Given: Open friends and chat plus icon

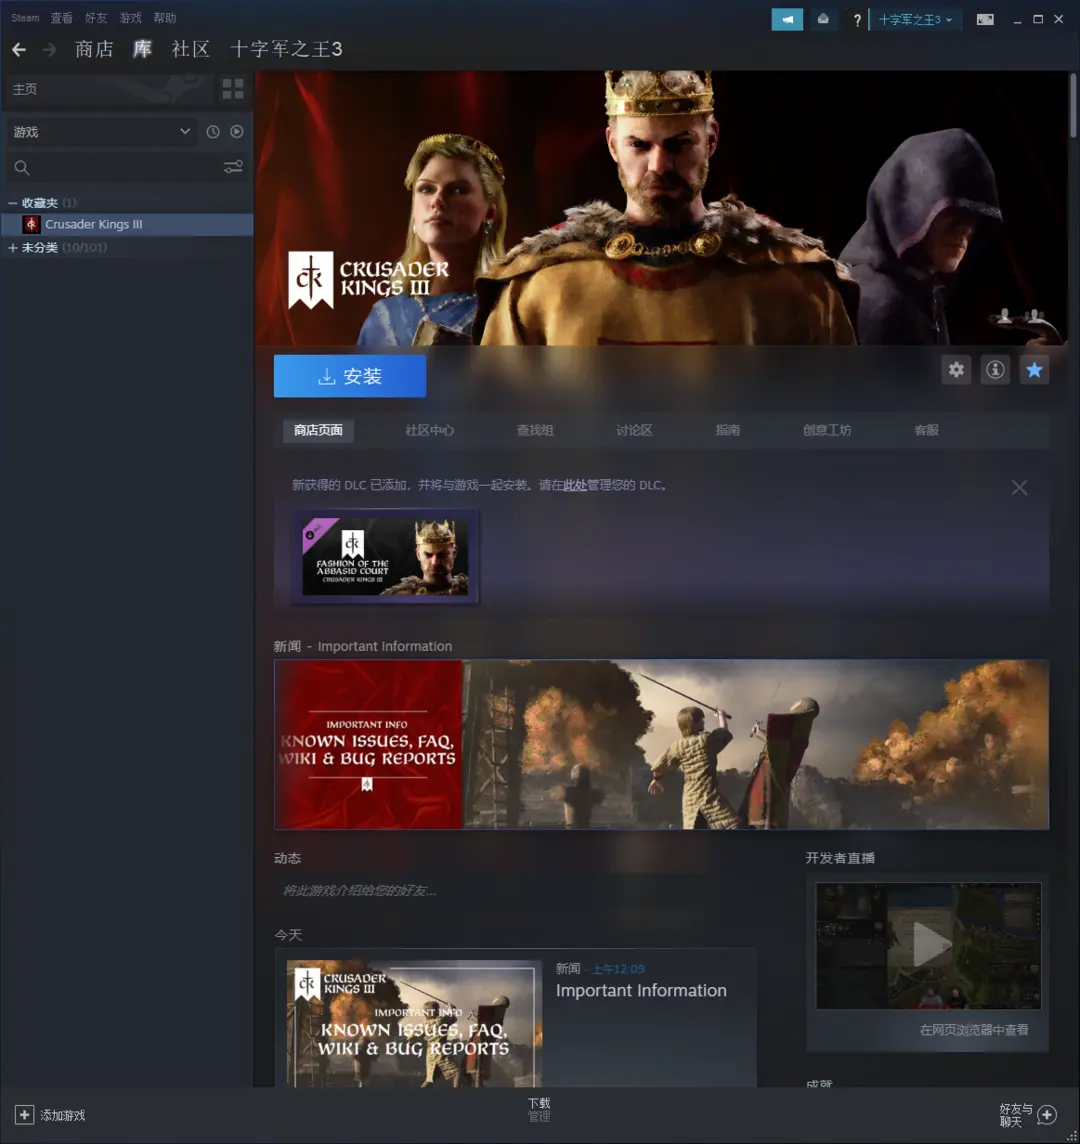Looking at the screenshot, I should (1047, 1115).
